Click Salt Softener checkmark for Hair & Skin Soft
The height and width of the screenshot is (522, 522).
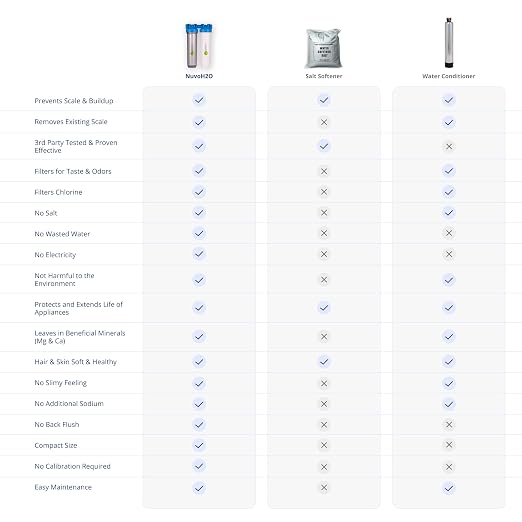click(324, 361)
